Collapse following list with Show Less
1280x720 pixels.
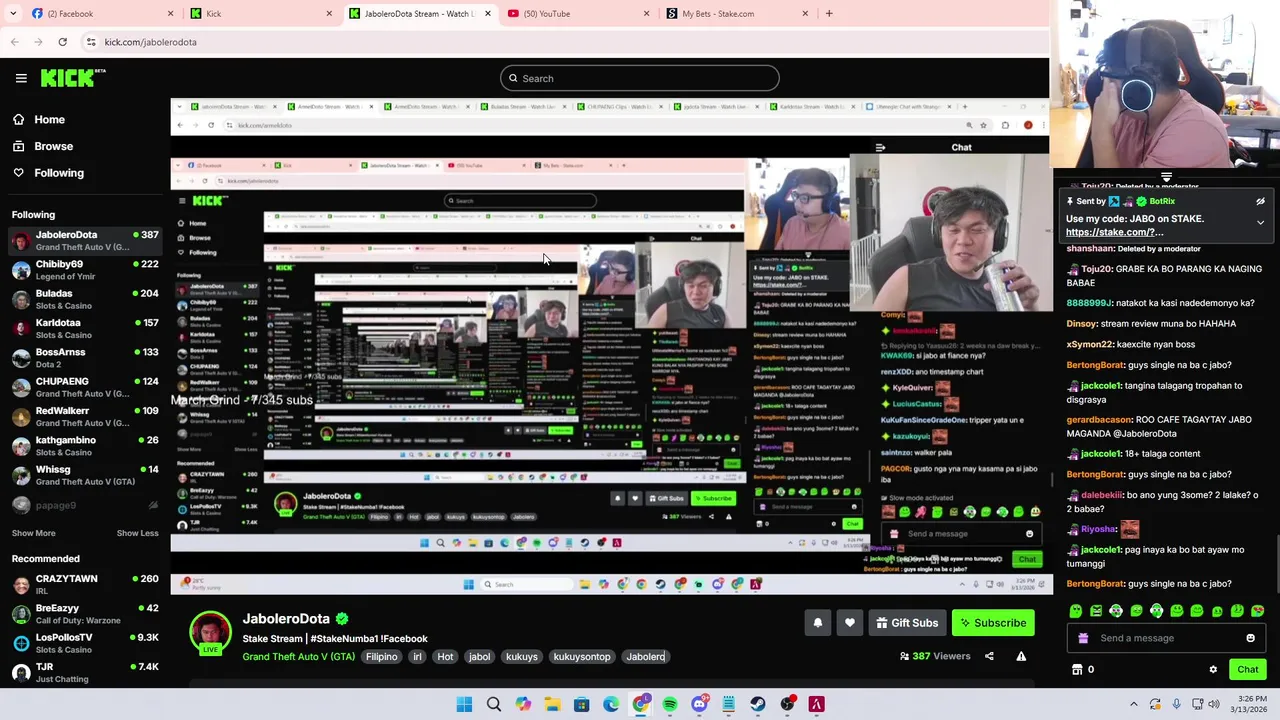[x=137, y=533]
